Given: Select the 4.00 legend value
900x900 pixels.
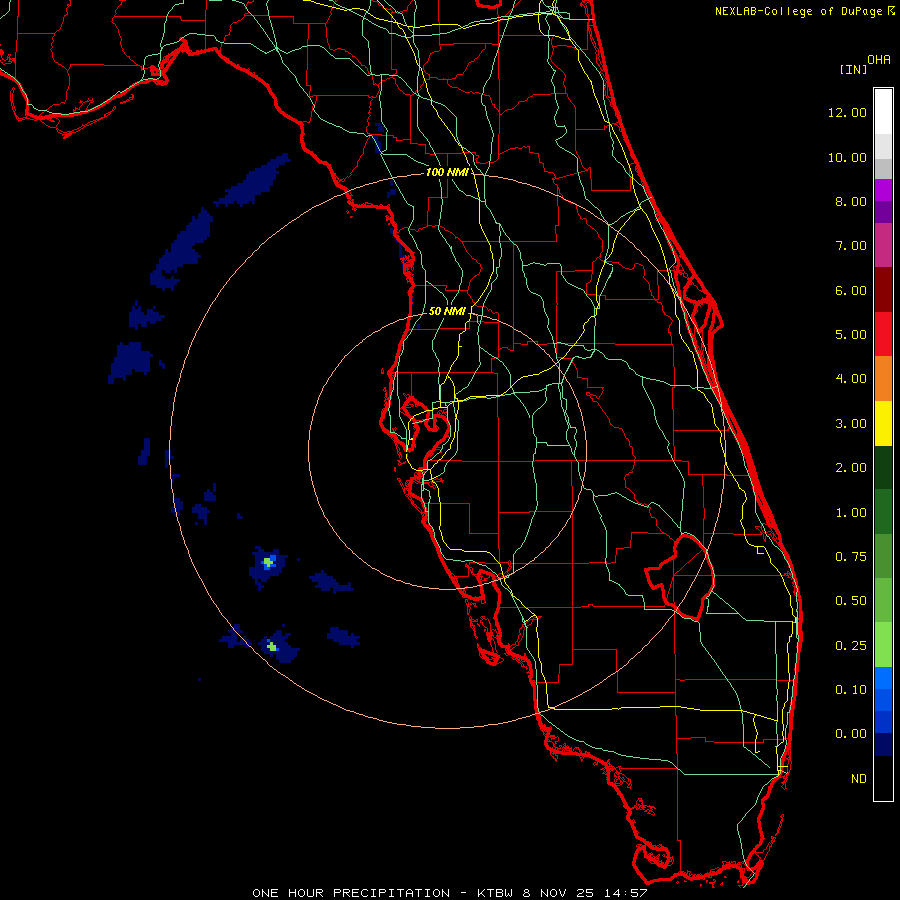Looking at the screenshot, I should [851, 379].
